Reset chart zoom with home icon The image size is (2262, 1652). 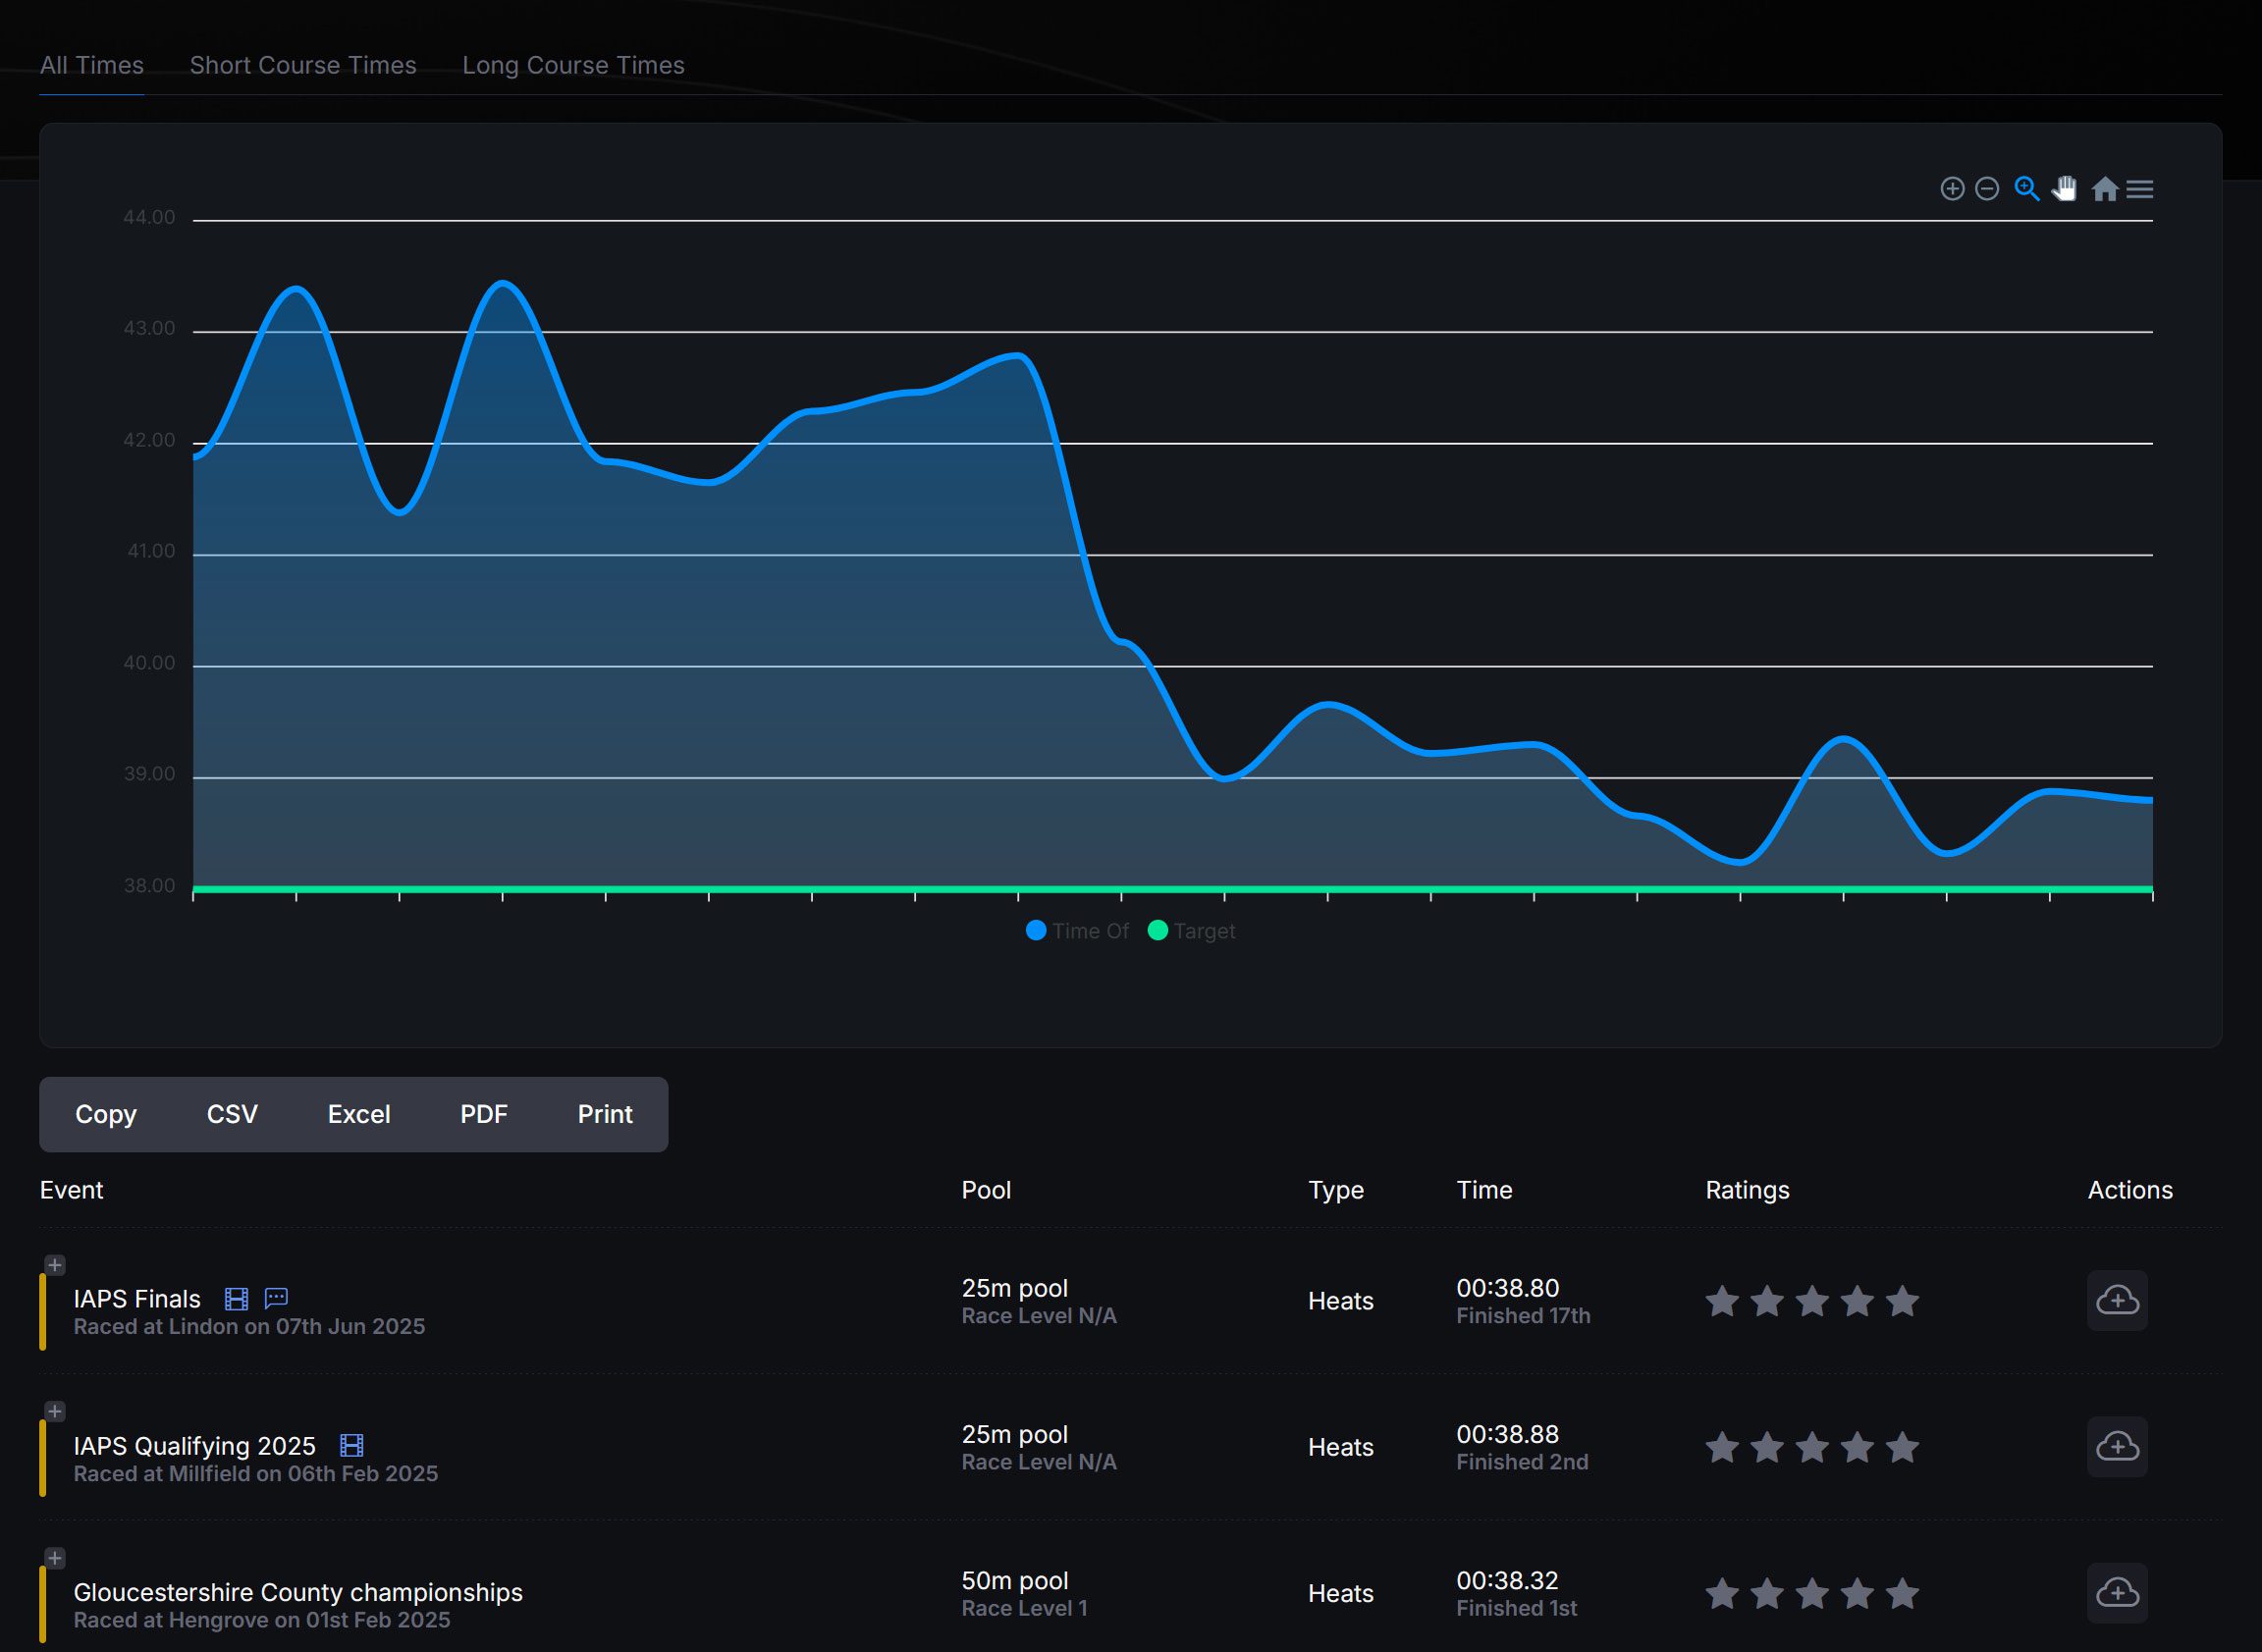(x=2104, y=189)
